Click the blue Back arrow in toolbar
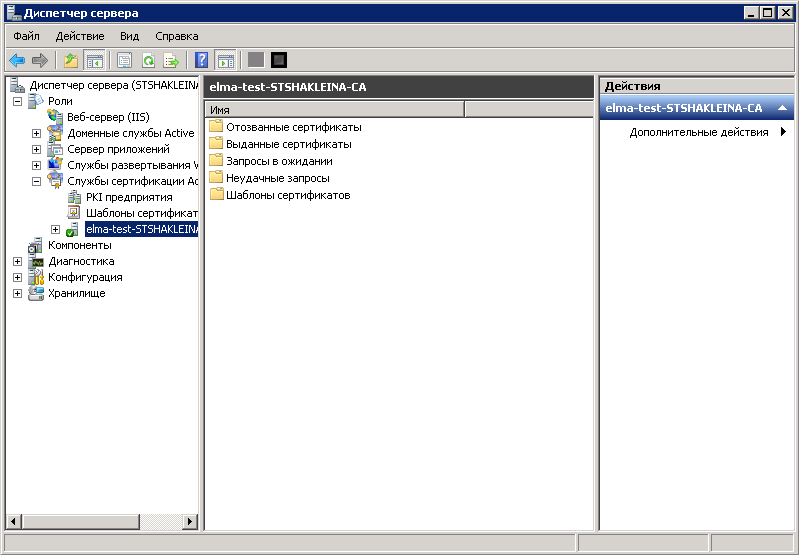Screen dimensions: 799x555 click(17, 60)
